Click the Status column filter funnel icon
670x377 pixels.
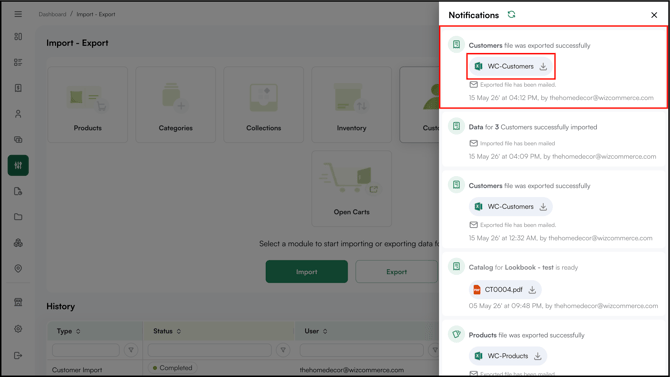tap(283, 350)
